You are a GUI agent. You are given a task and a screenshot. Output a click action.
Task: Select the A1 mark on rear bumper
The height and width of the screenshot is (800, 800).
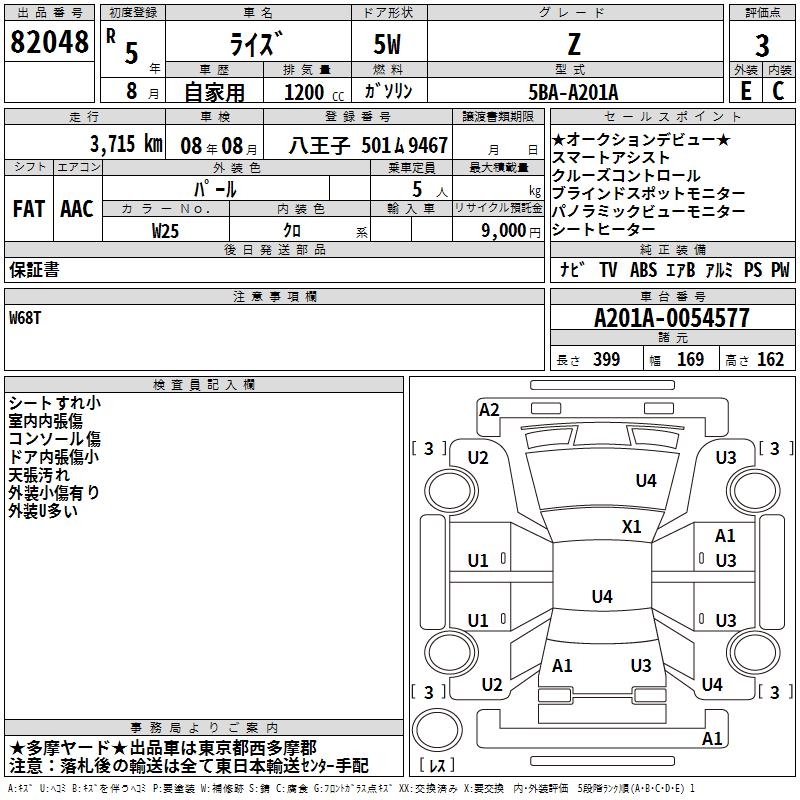tap(712, 738)
